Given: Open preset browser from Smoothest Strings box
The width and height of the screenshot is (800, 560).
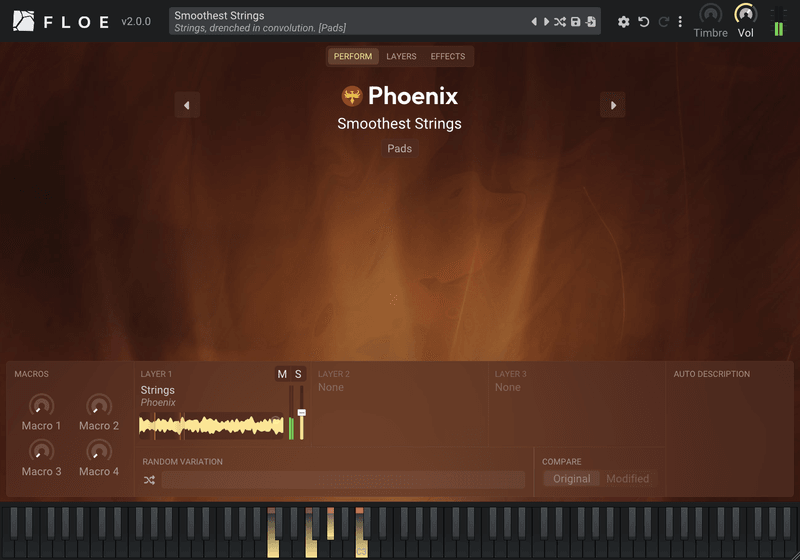Looking at the screenshot, I should pos(347,21).
